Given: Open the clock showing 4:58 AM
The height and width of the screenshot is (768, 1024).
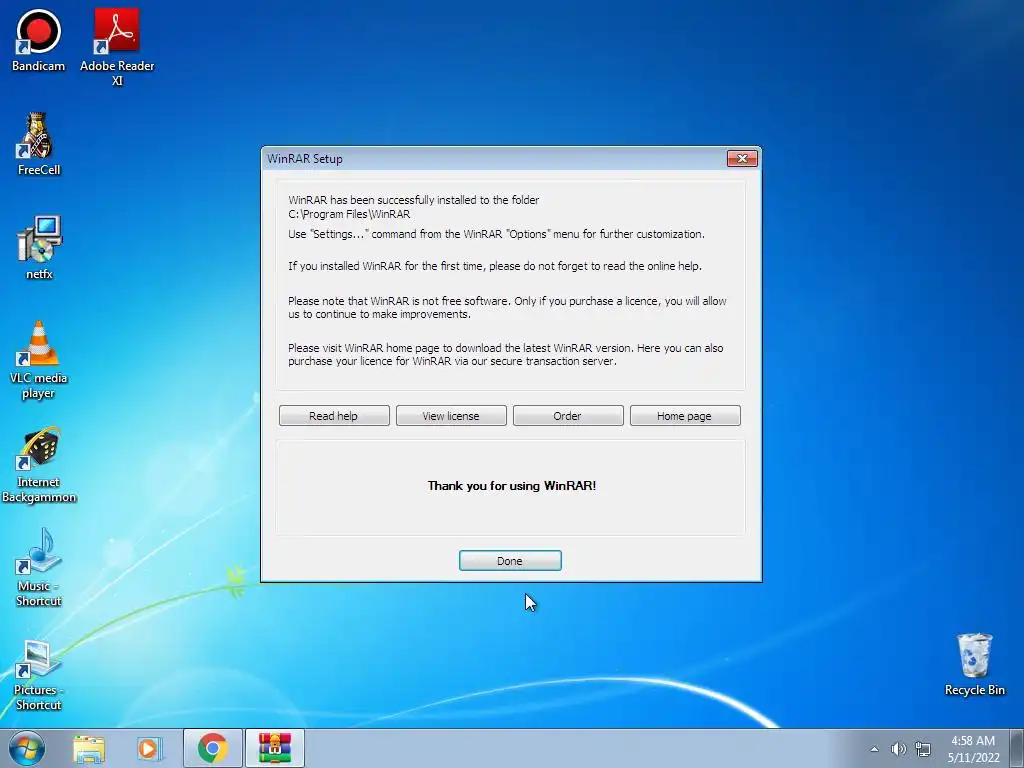Looking at the screenshot, I should (x=973, y=741).
